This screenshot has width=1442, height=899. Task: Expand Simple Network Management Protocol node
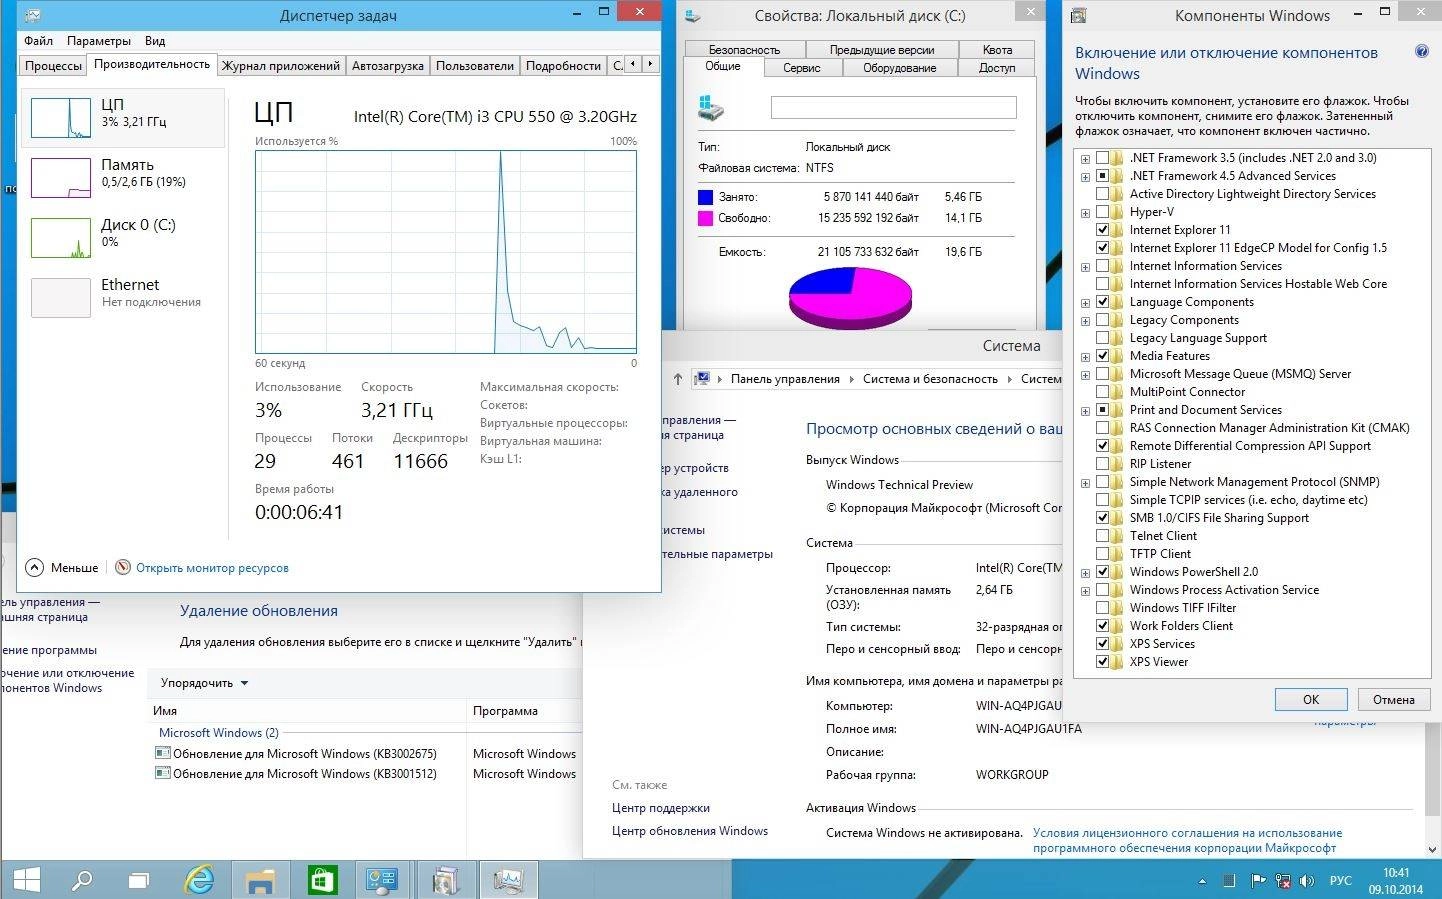(1085, 483)
